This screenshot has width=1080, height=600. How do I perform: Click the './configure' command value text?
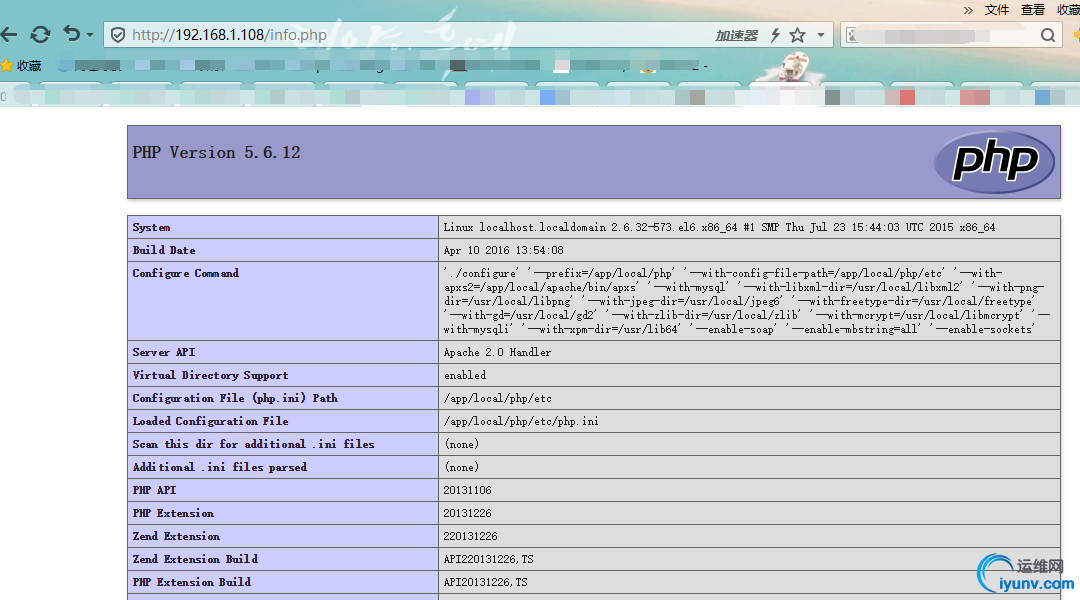747,301
